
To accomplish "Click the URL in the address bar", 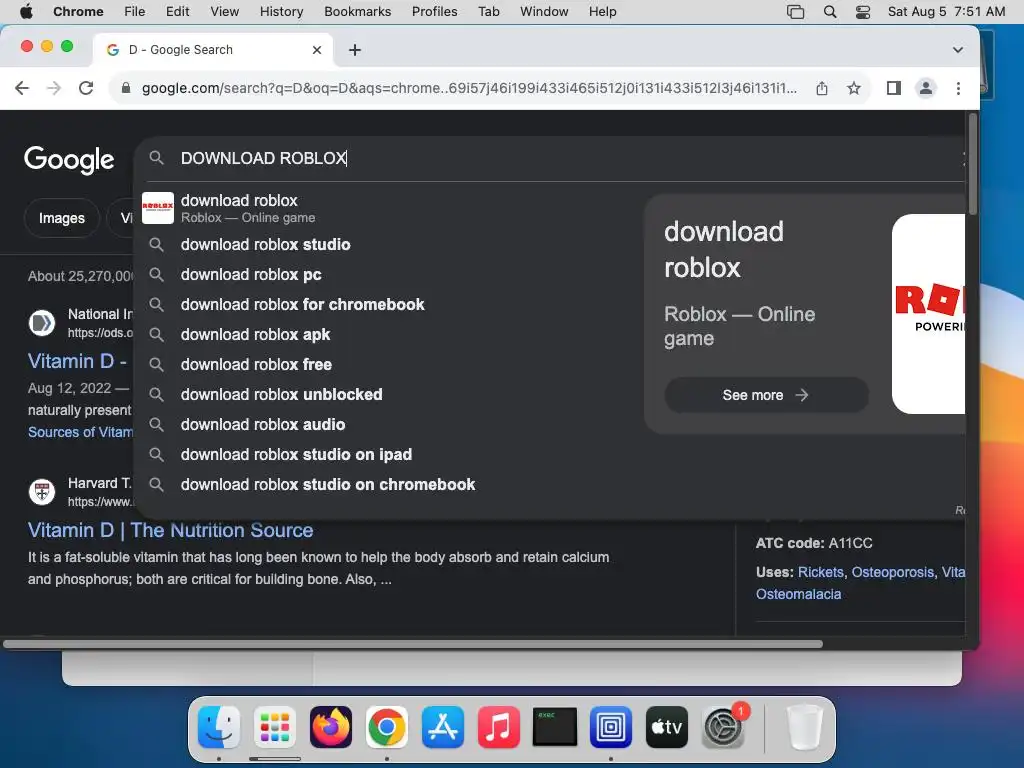I will pos(469,88).
